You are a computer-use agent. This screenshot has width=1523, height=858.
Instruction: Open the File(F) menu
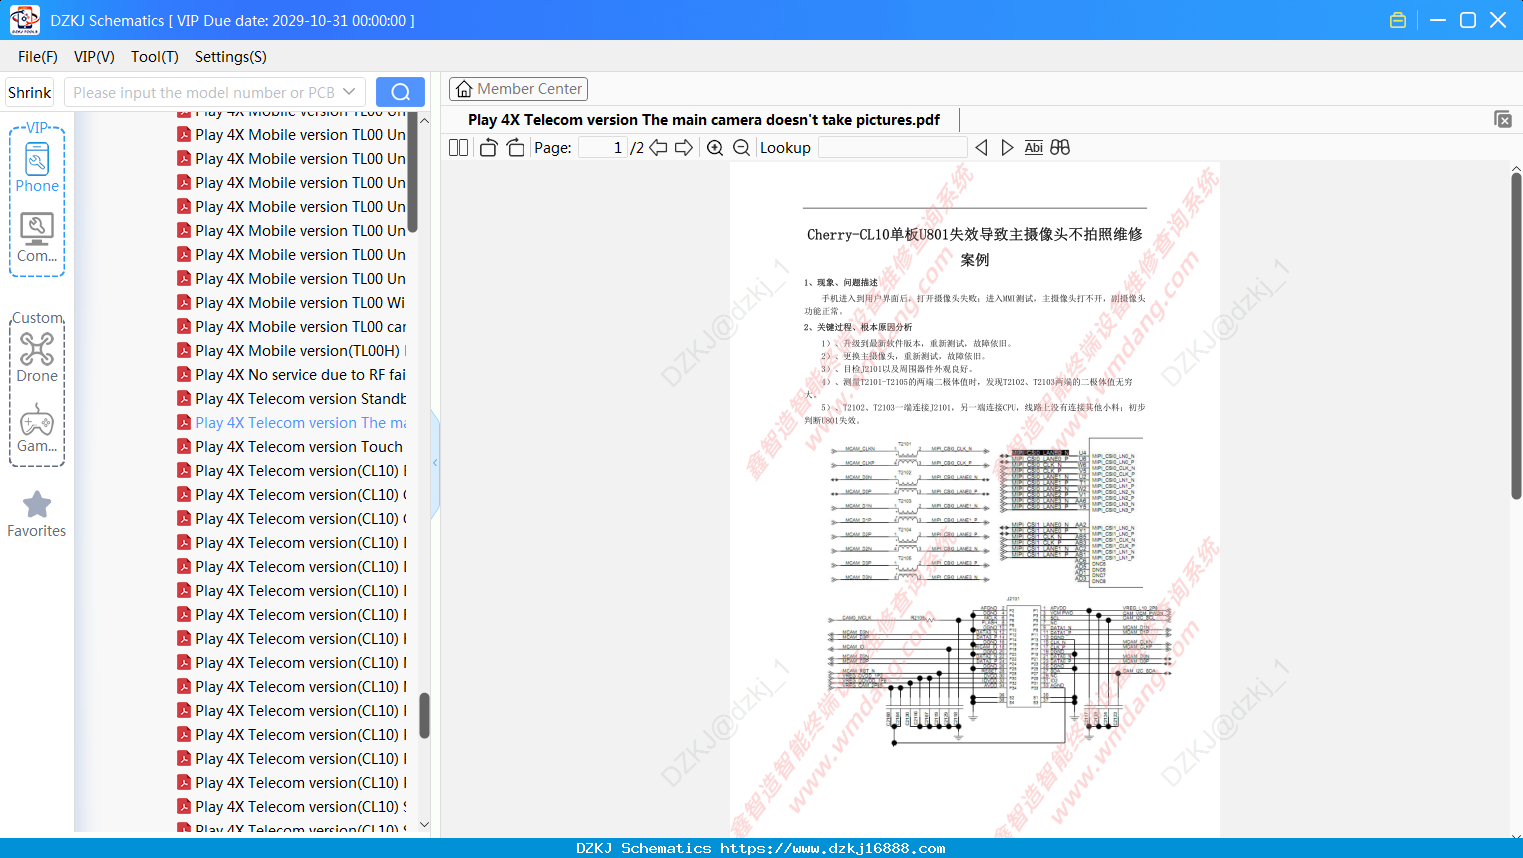(38, 57)
